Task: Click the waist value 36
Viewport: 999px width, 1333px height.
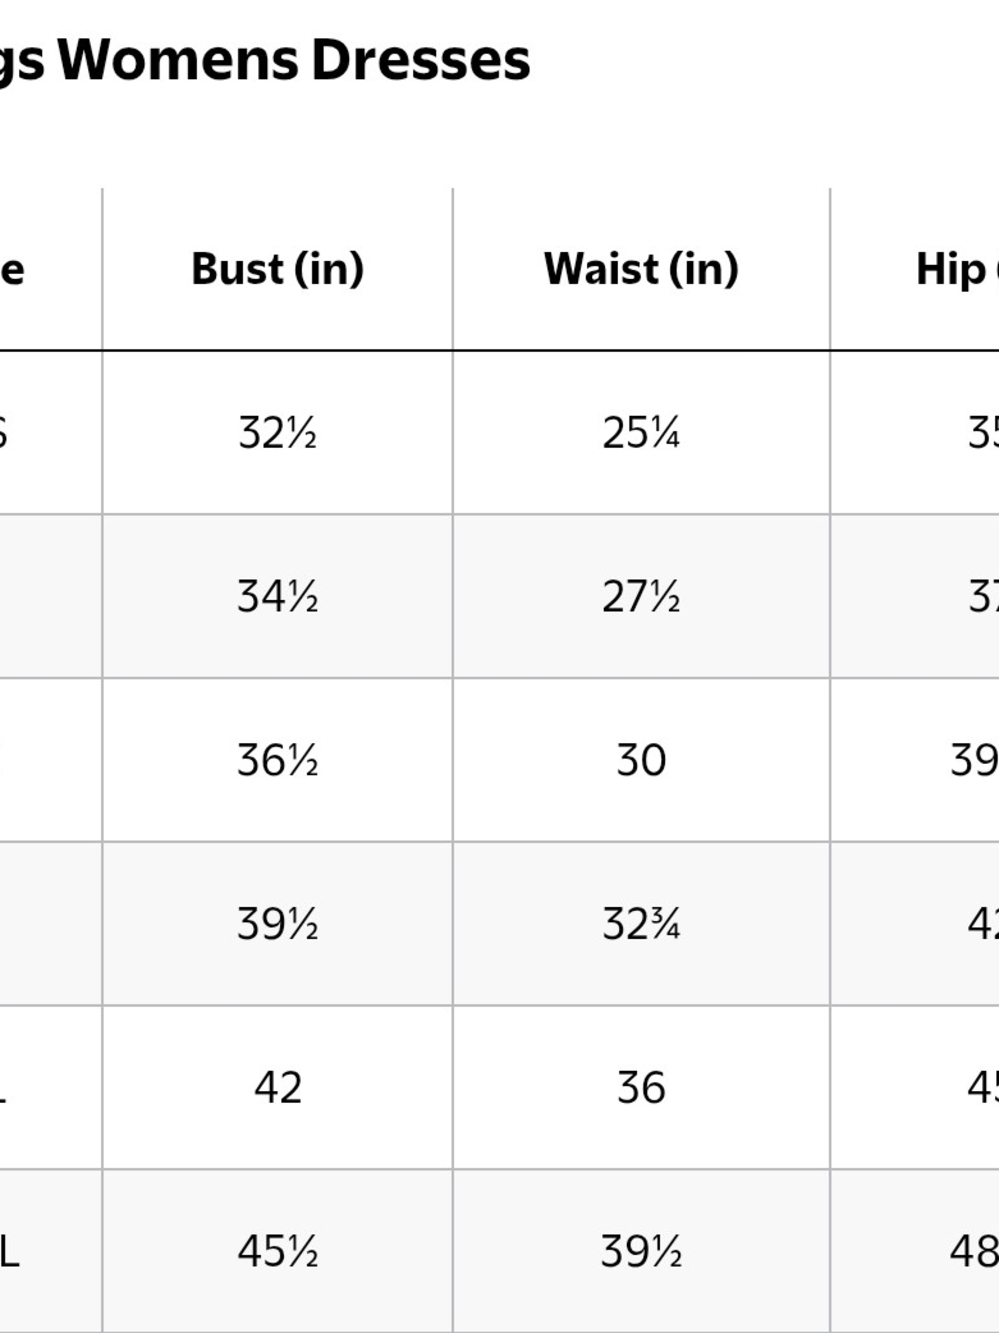Action: coord(641,1088)
